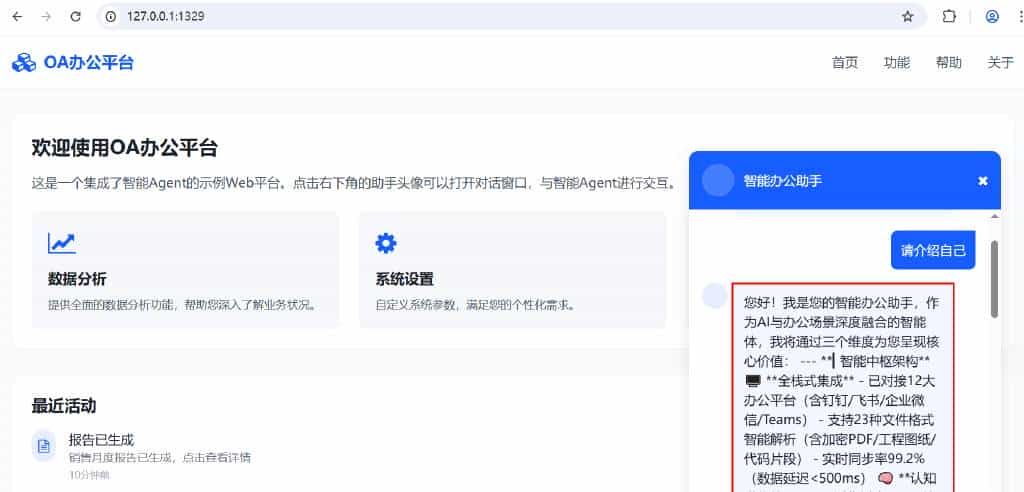Click the 报告已生成 document icon
The height and width of the screenshot is (492, 1024).
click(44, 446)
